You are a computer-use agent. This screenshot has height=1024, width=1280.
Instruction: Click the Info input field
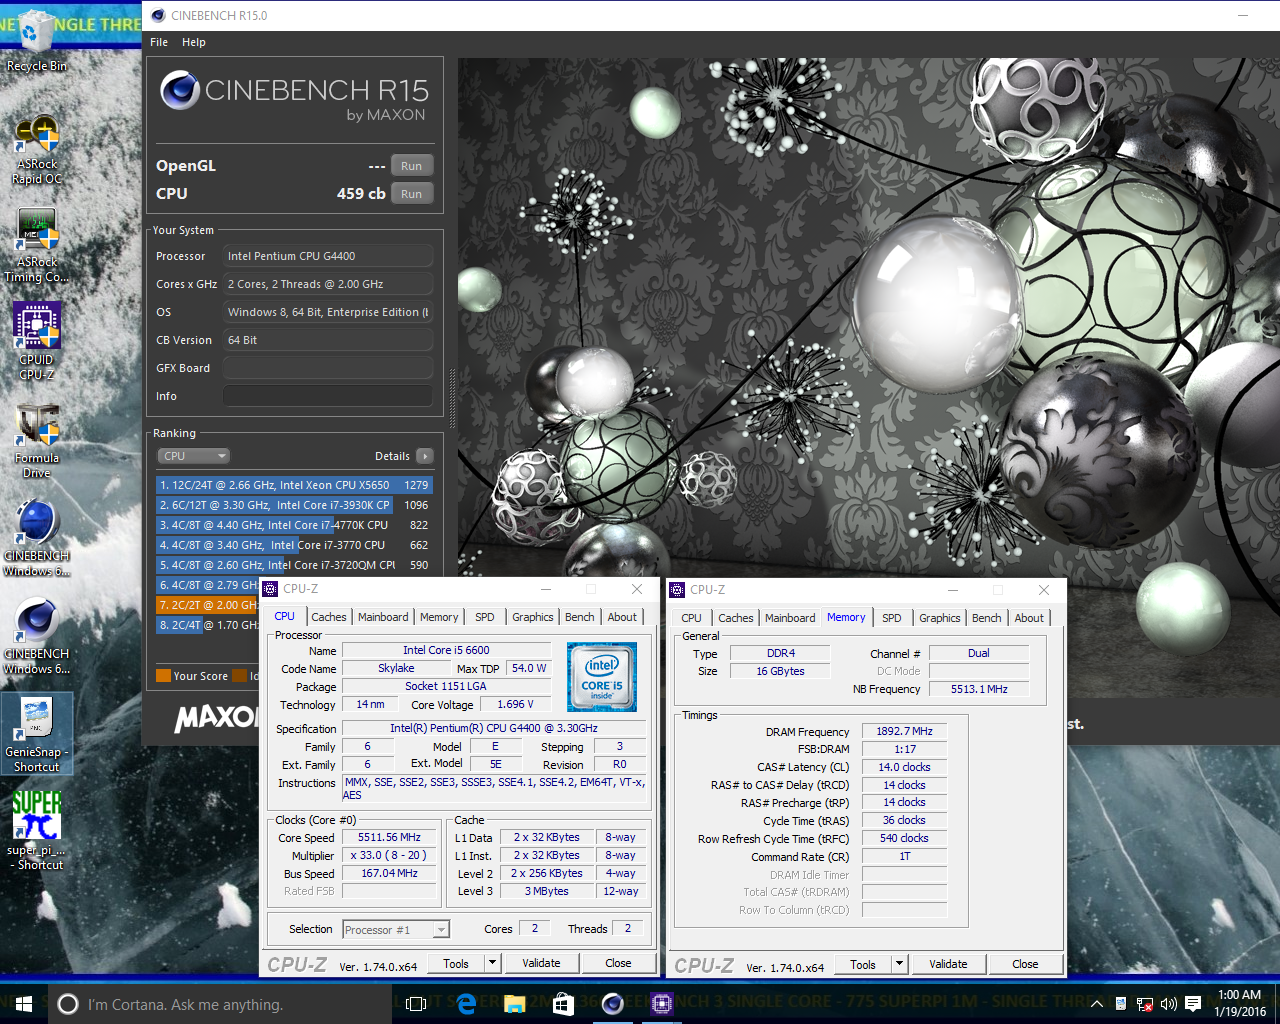pos(328,396)
